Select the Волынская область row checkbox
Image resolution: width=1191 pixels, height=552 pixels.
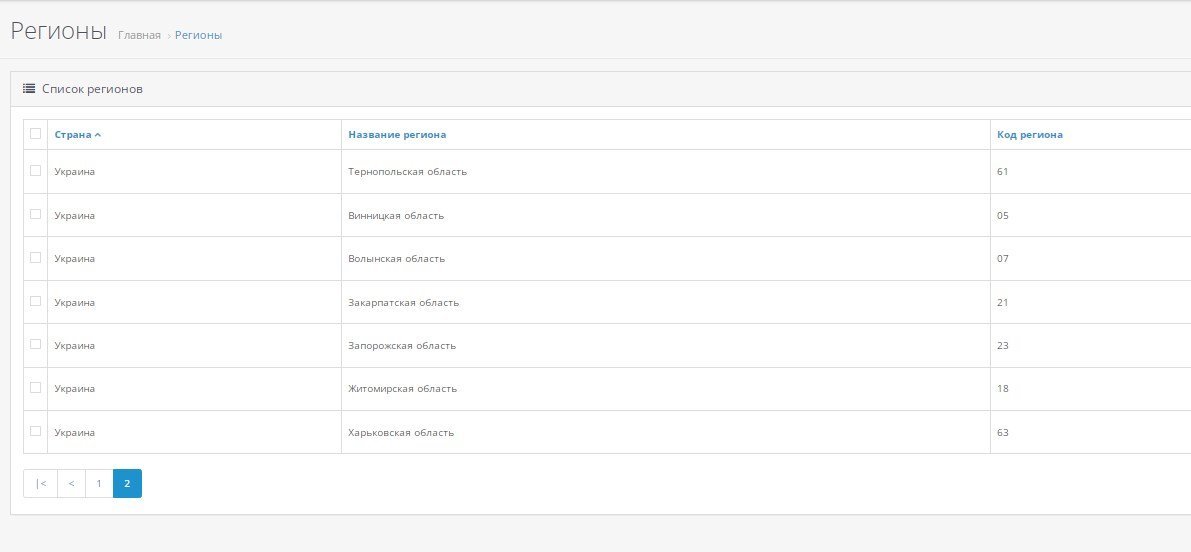[x=35, y=257]
